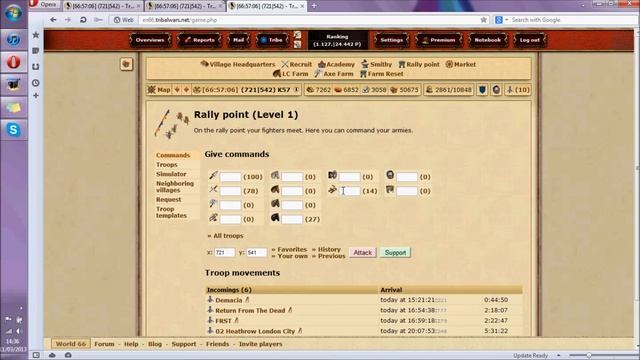The height and width of the screenshot is (360, 640).
Task: Click the small button left of quickbar
Action: click(x=126, y=64)
